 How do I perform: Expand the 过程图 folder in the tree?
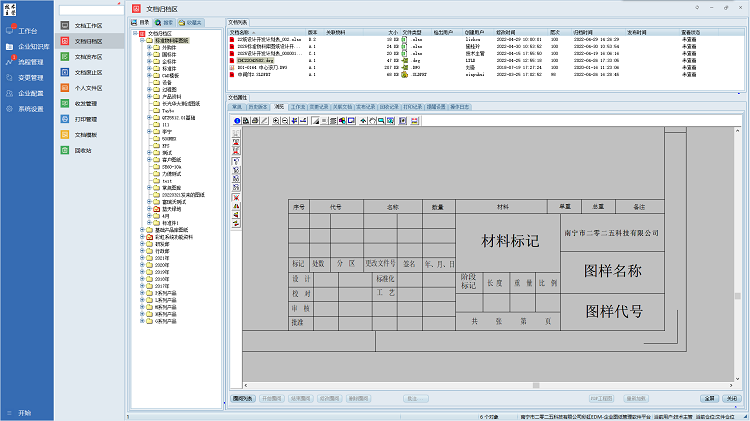(149, 89)
